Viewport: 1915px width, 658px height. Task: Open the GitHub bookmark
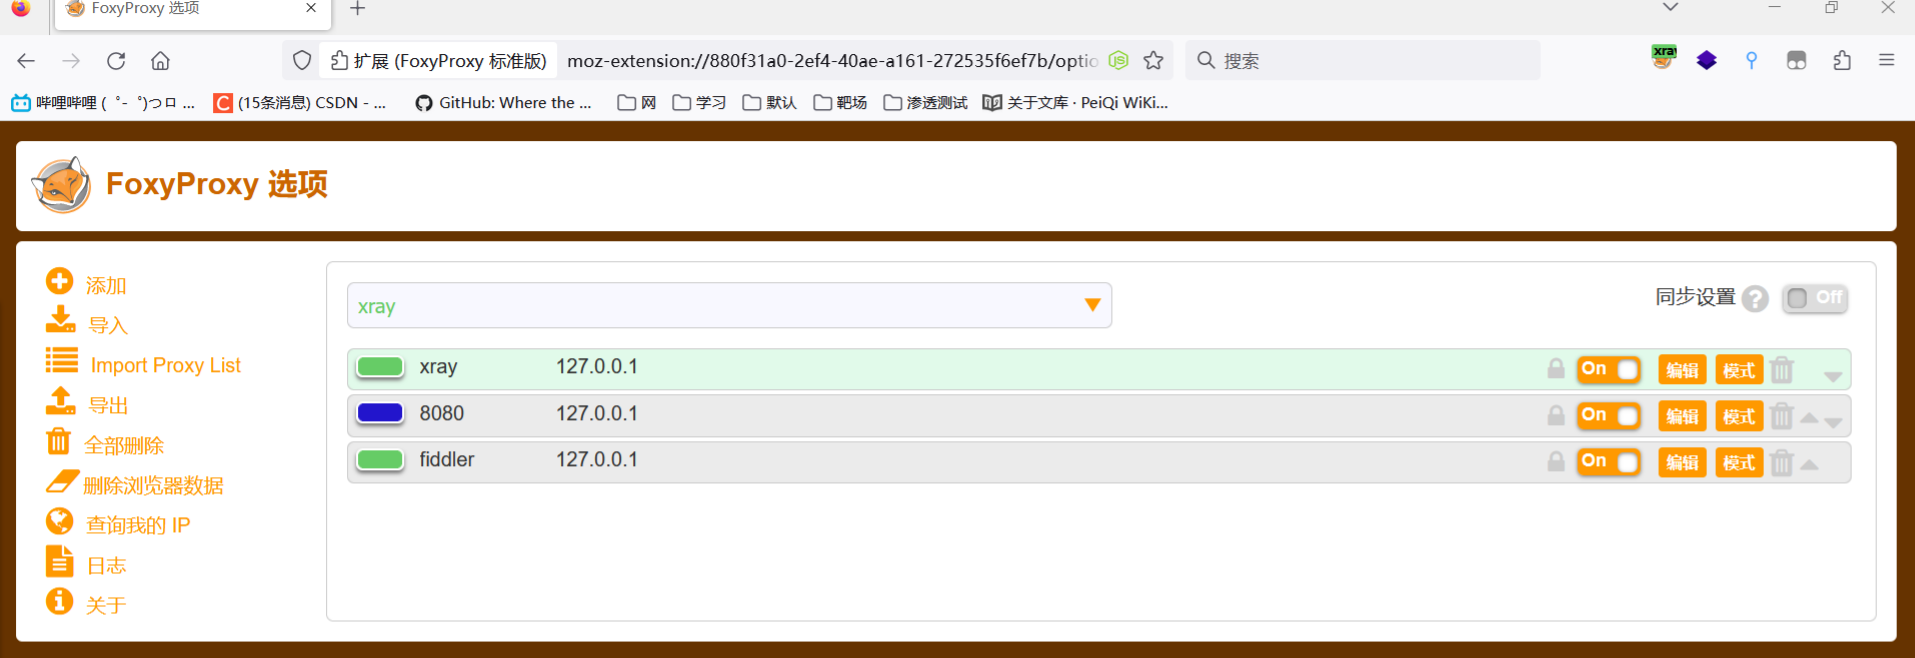click(x=504, y=102)
